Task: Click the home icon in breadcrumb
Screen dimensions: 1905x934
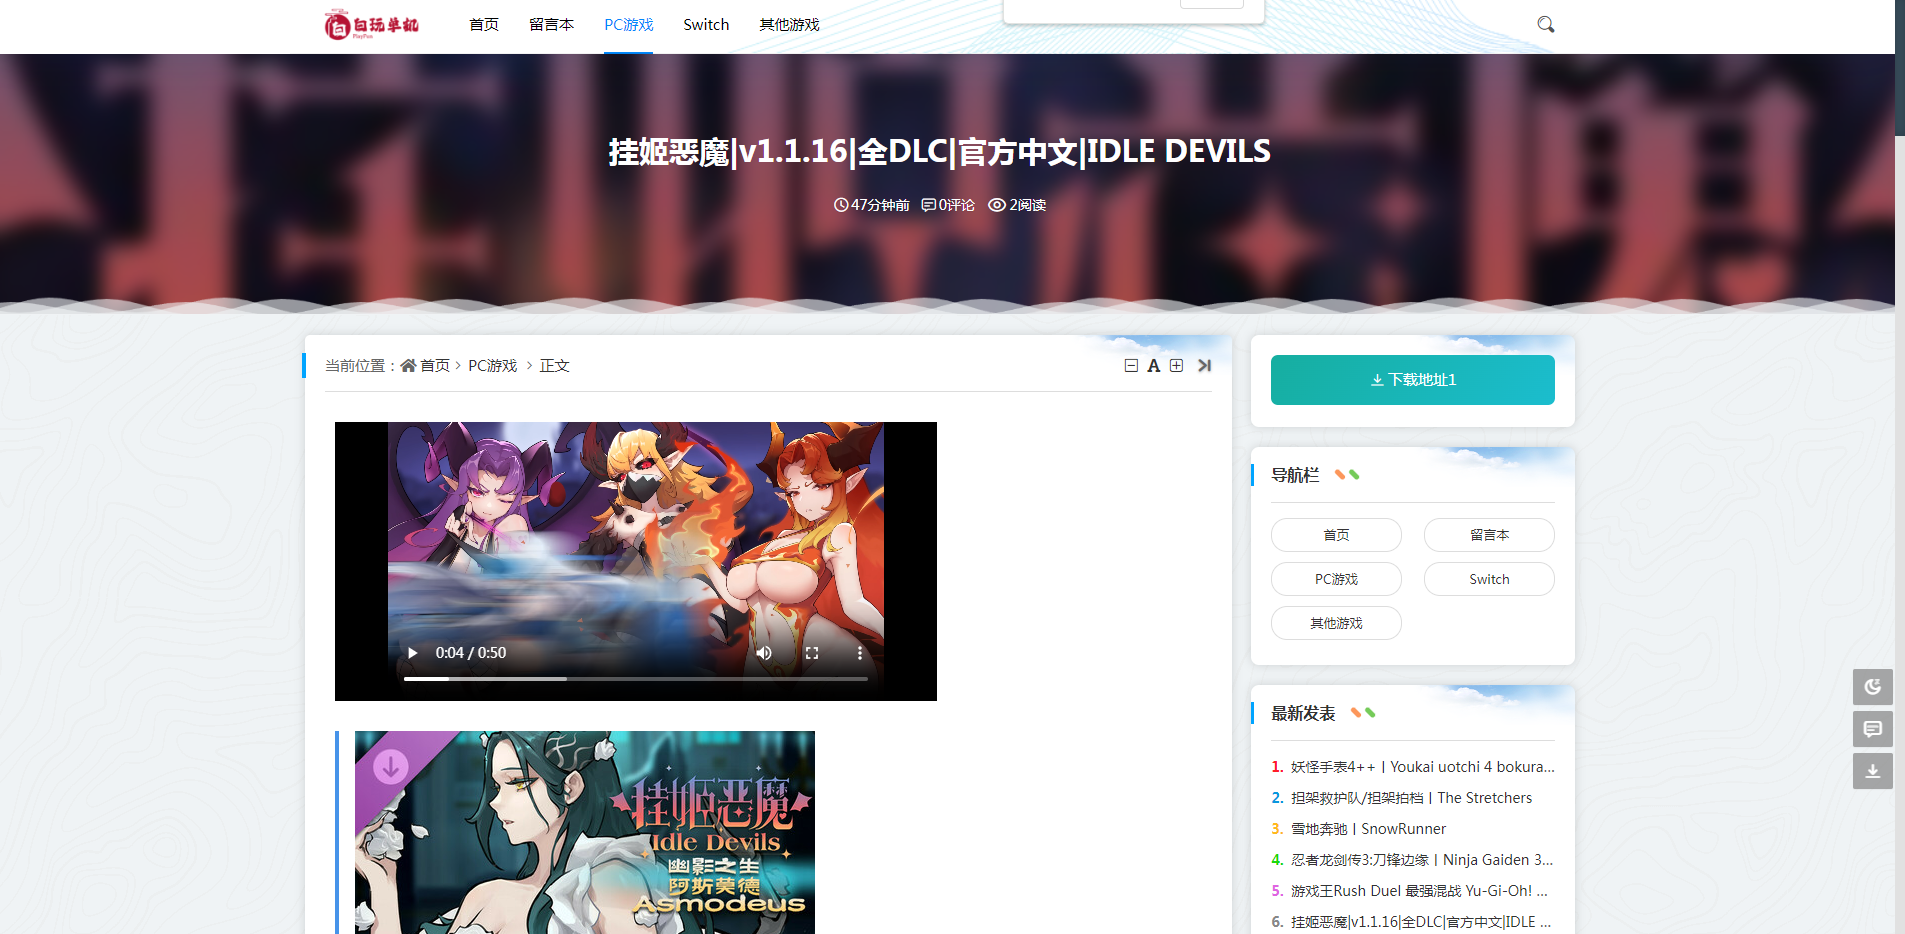Action: pyautogui.click(x=408, y=366)
